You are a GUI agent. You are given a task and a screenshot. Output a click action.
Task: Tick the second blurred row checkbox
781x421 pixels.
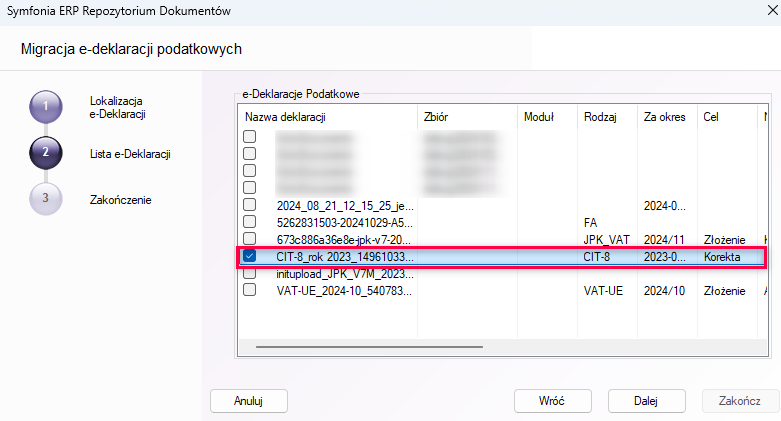pyautogui.click(x=250, y=153)
